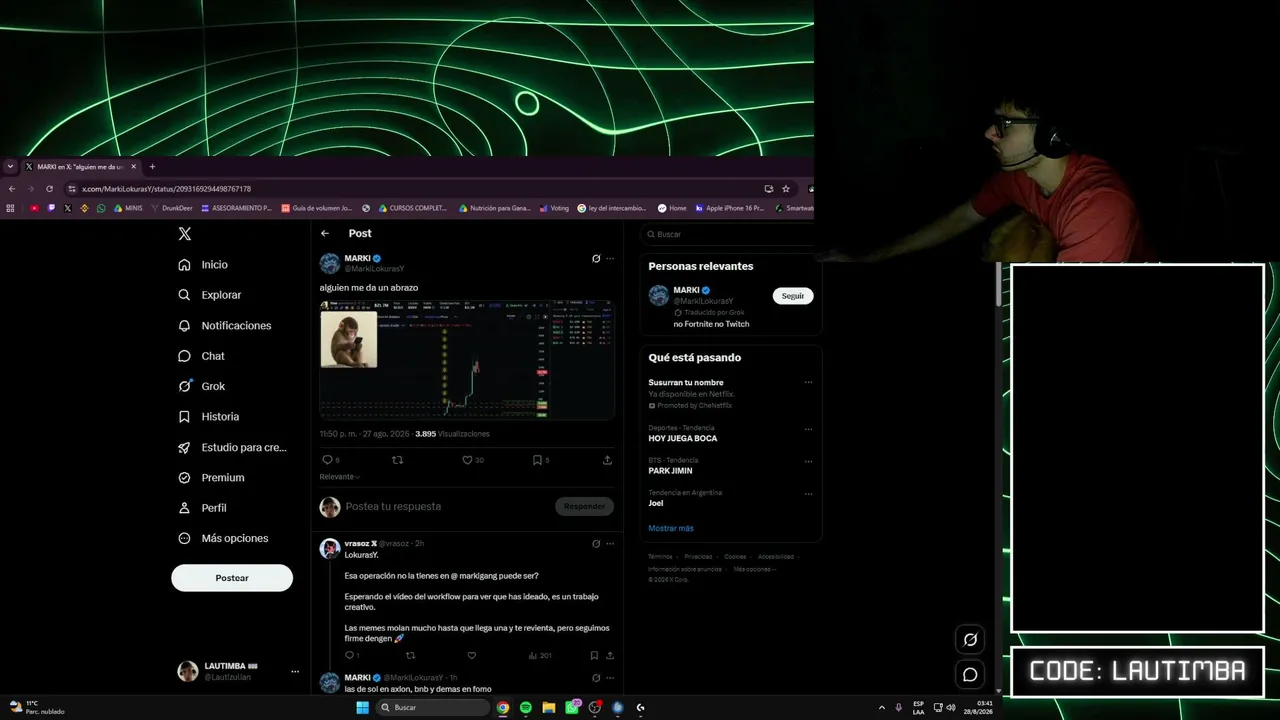
Task: Click the Grok icon on vrasoz's reply
Action: 596,544
